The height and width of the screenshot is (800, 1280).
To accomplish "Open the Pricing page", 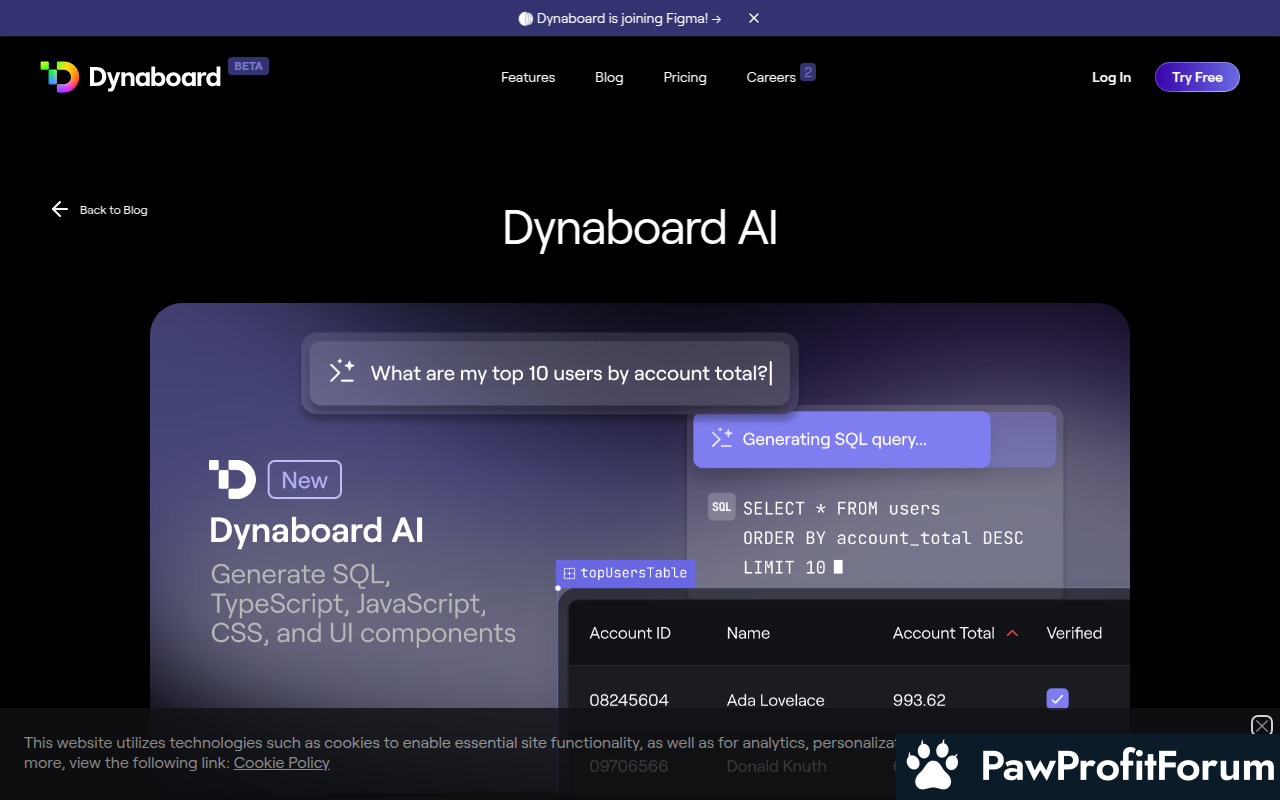I will (685, 77).
